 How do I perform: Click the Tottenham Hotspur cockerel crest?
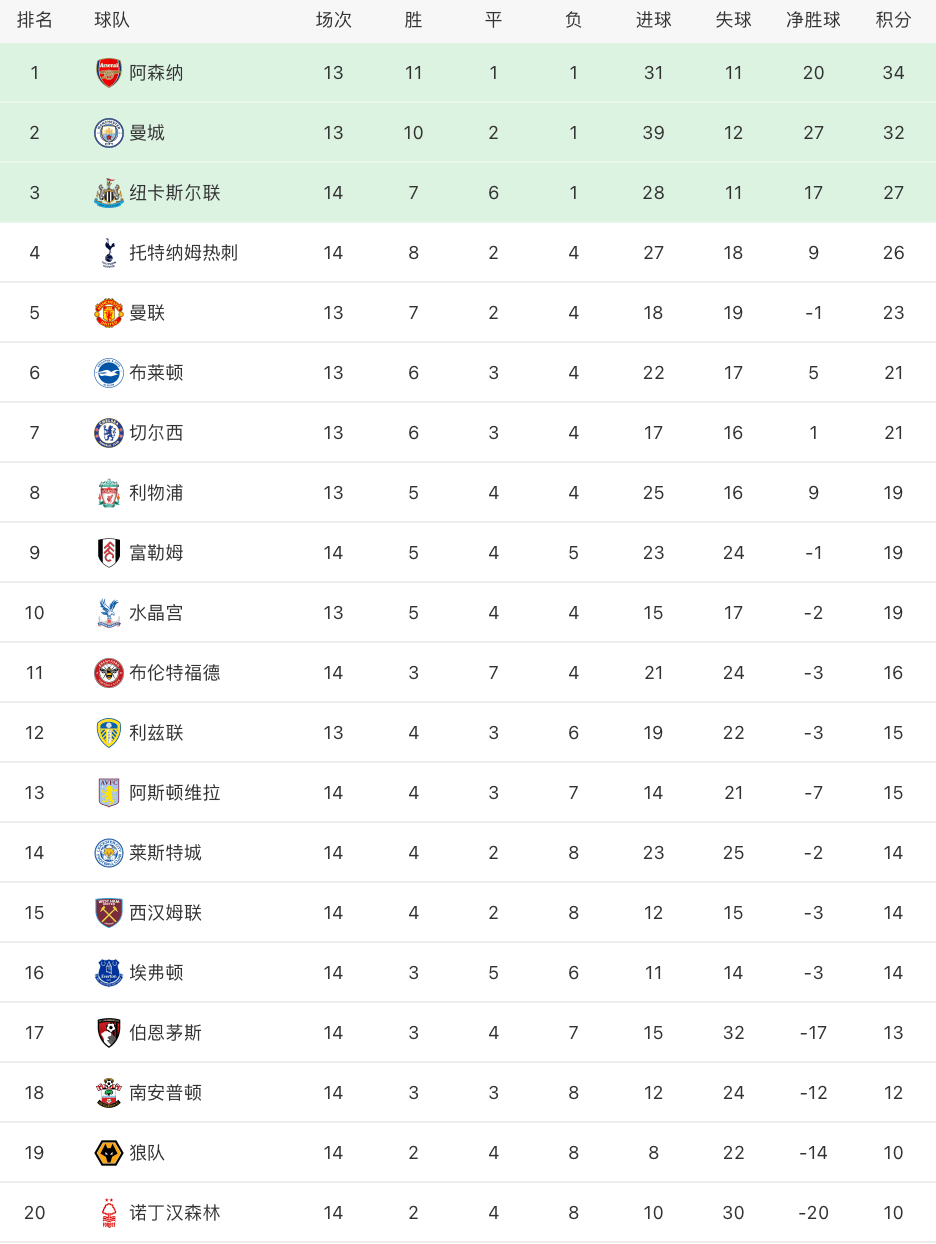(109, 252)
